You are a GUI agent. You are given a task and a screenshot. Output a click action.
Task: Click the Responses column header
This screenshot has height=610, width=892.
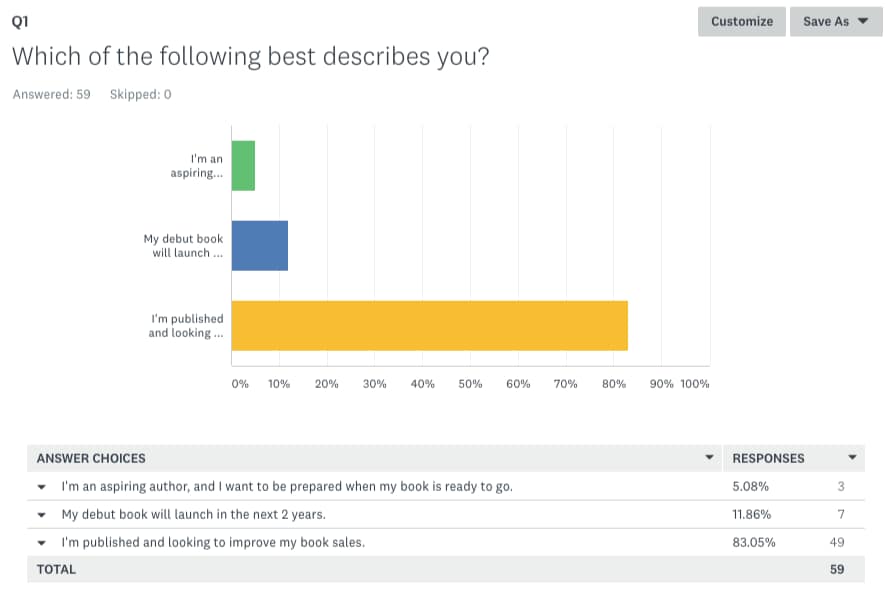(768, 458)
